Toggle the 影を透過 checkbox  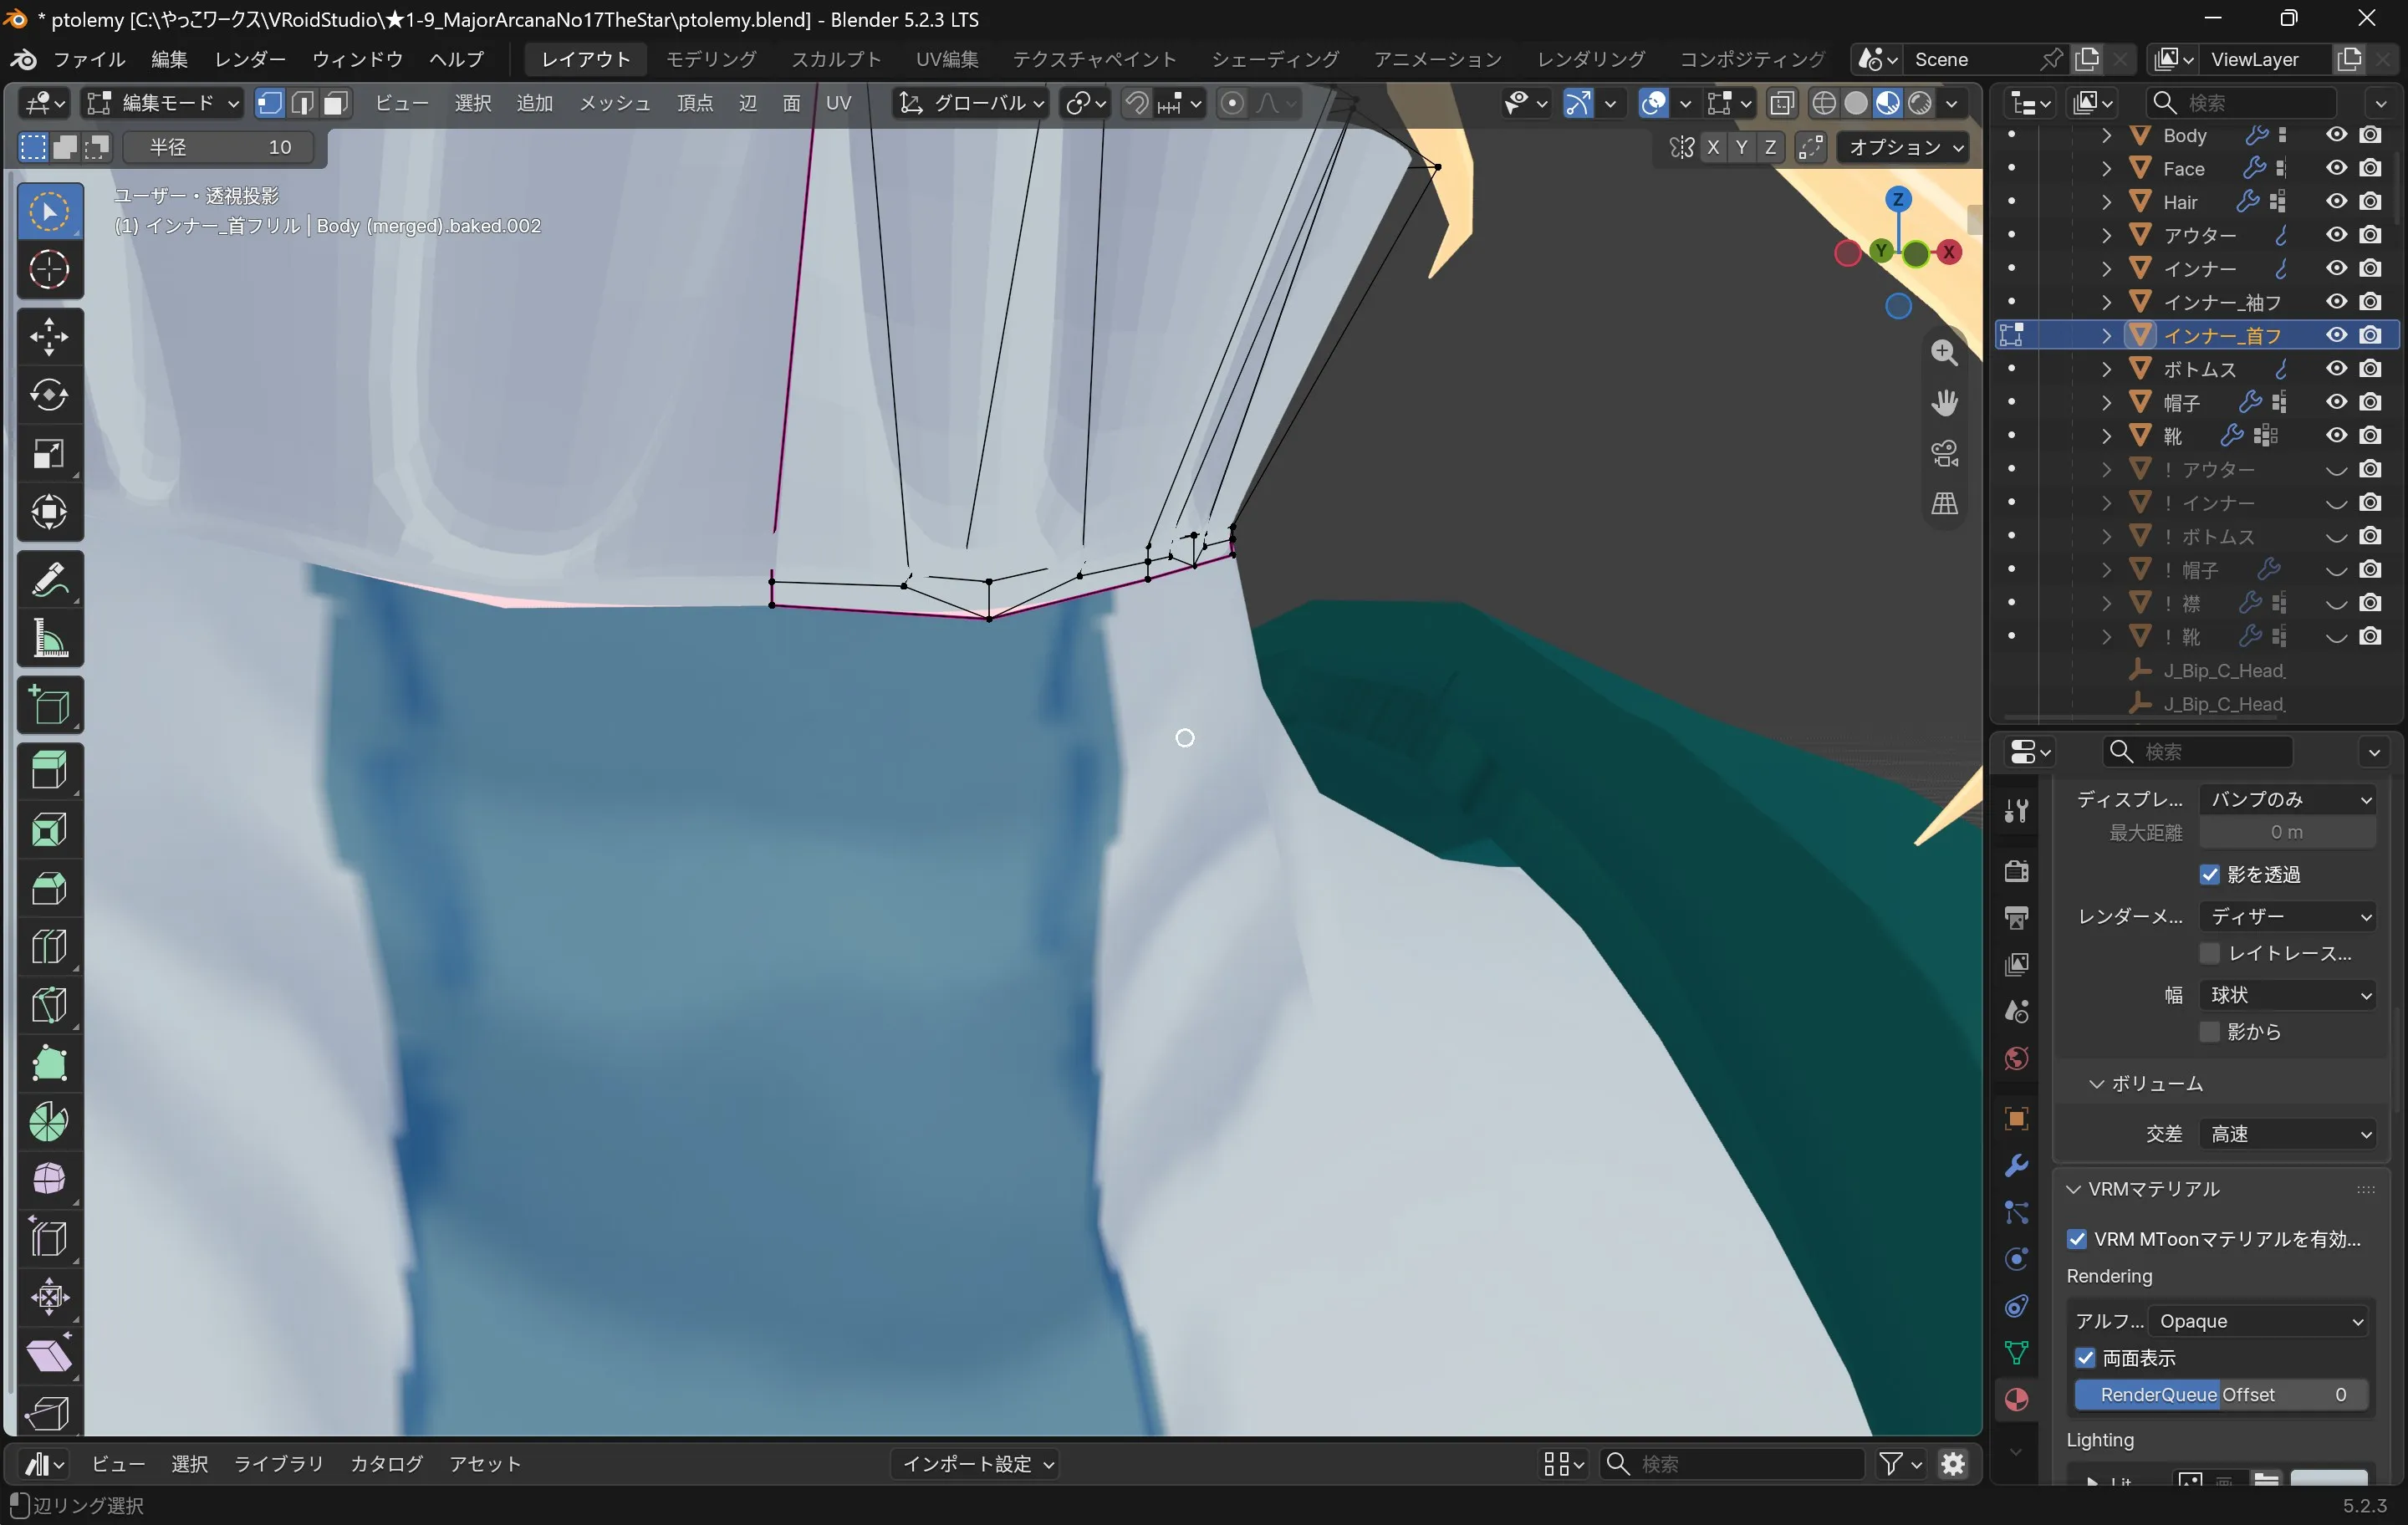pos(2210,875)
